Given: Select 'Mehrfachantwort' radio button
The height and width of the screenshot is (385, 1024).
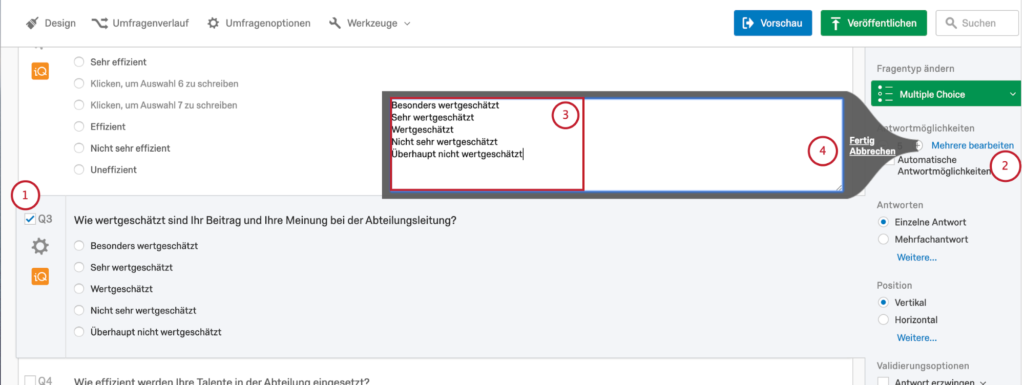Looking at the screenshot, I should 884,239.
